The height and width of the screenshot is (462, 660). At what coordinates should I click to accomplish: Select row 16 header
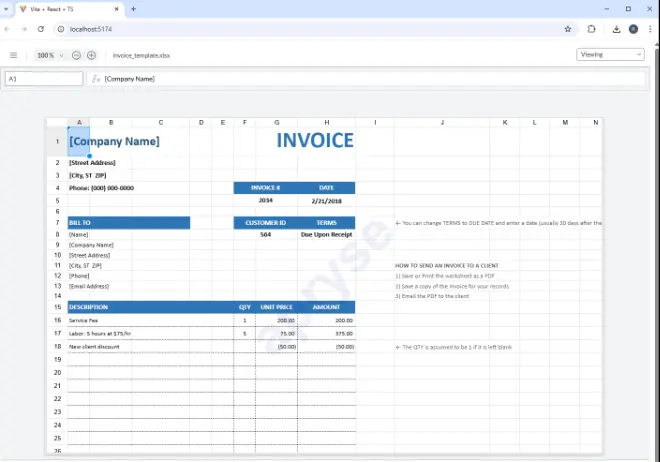pyautogui.click(x=57, y=320)
